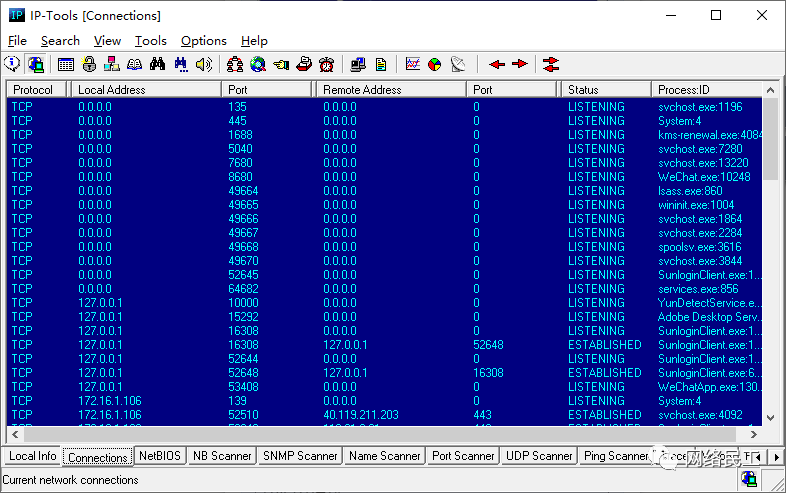Open the Tools menu
786x493 pixels.
pyautogui.click(x=150, y=41)
